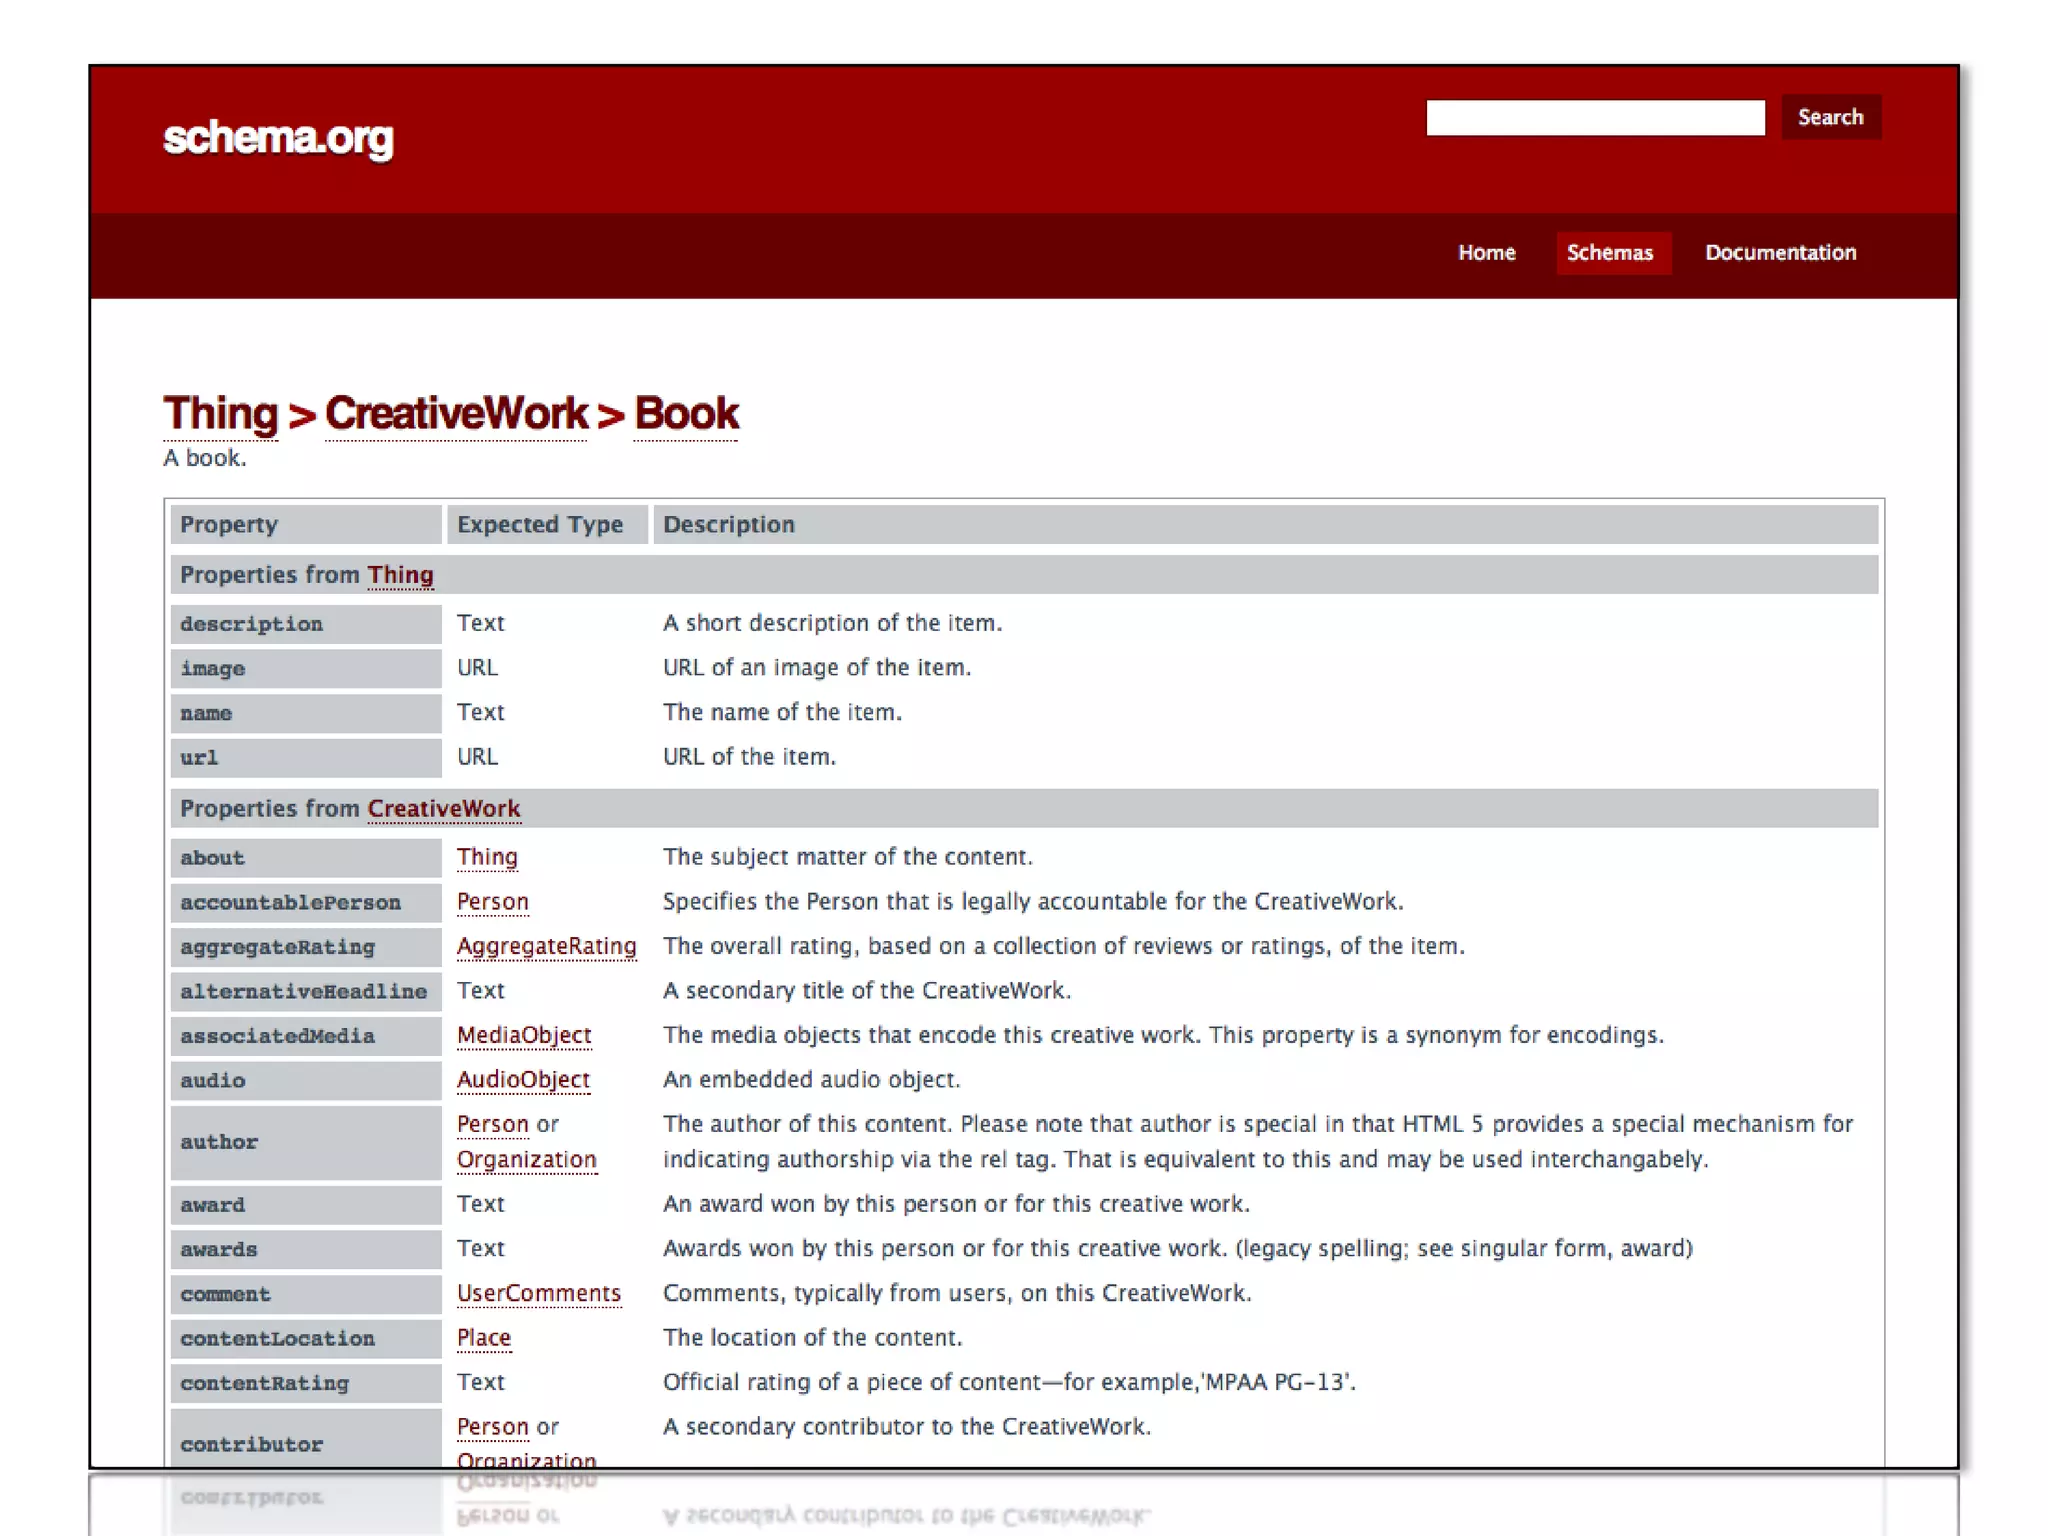Viewport: 2048px width, 1536px height.
Task: Open CreativeWork link in Properties from row
Action: pos(444,809)
